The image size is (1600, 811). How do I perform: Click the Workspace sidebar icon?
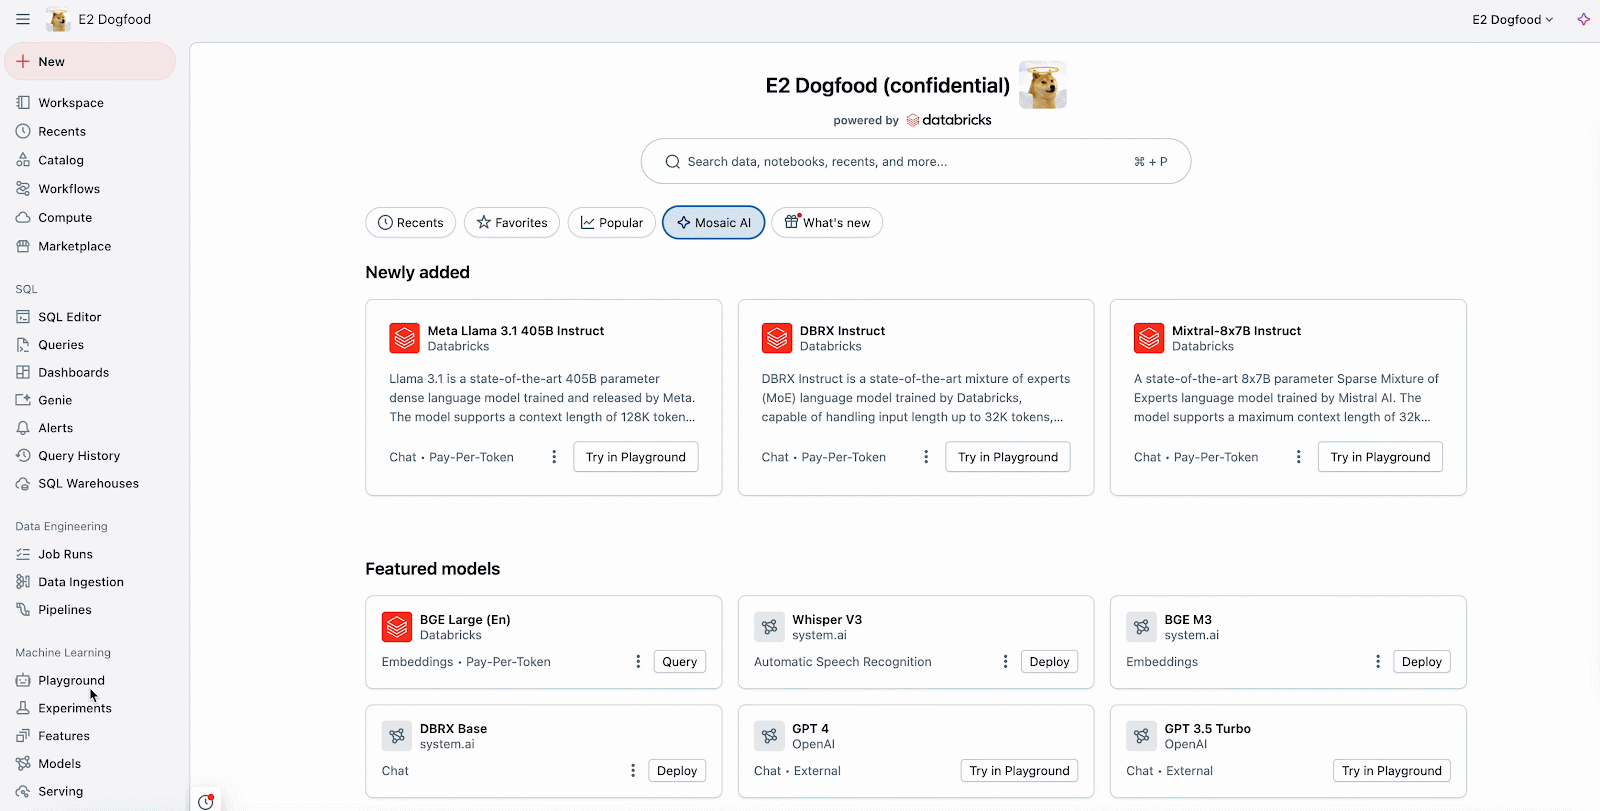coord(23,103)
